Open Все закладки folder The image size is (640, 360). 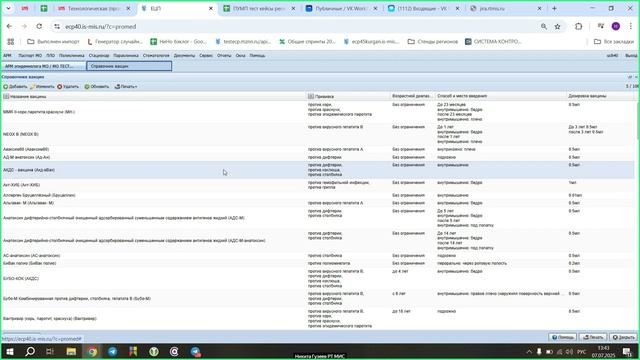pos(613,42)
